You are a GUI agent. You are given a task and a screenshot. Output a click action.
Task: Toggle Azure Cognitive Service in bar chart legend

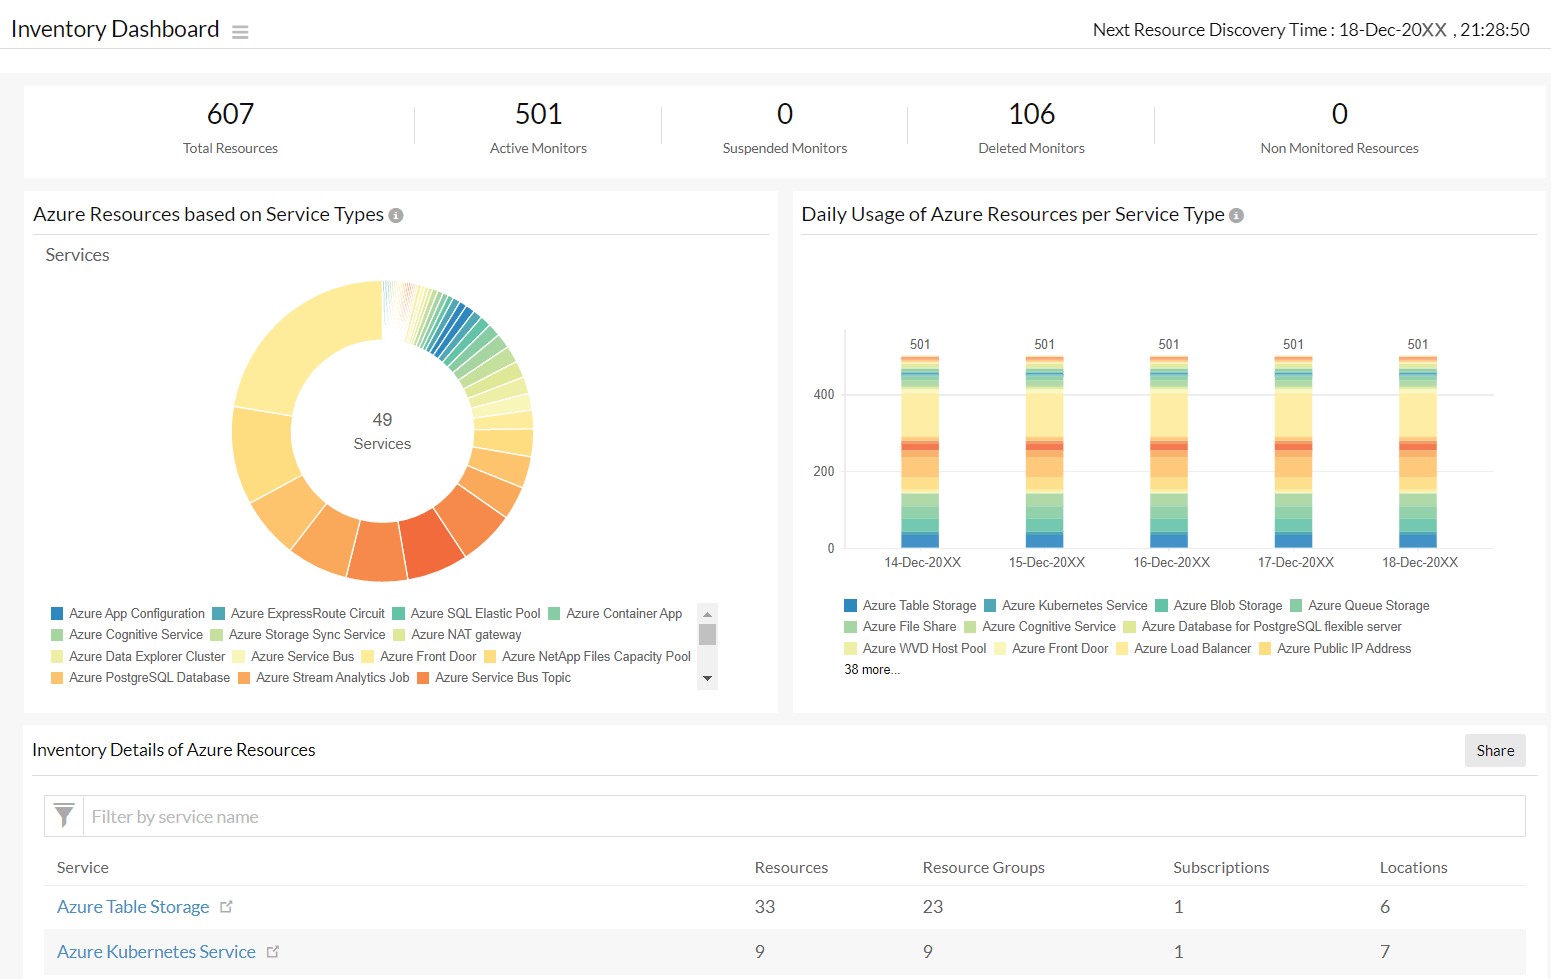coord(1040,627)
